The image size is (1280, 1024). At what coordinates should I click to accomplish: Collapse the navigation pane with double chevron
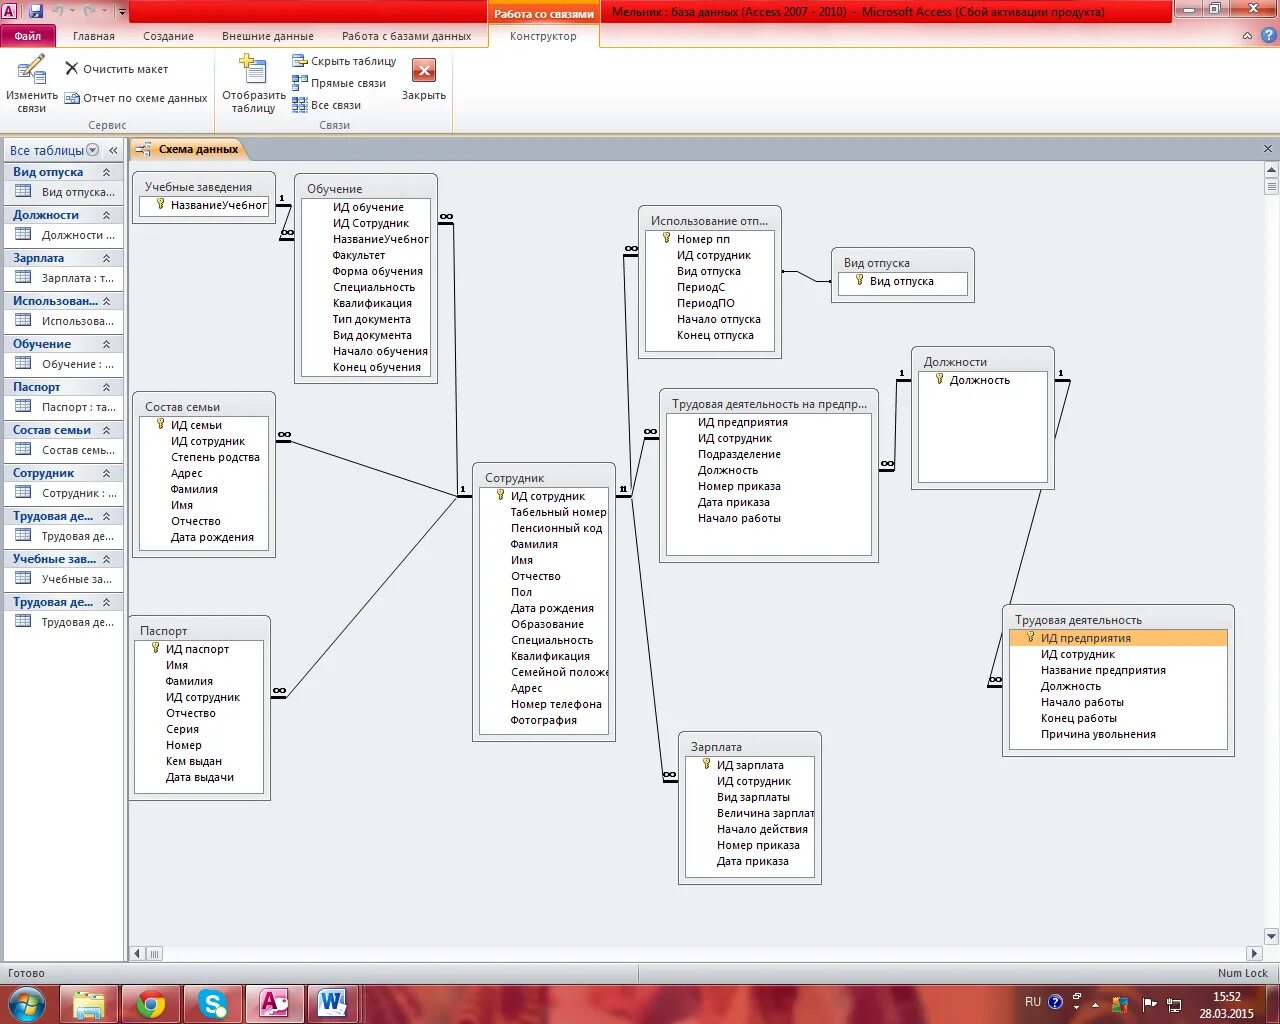(x=113, y=150)
